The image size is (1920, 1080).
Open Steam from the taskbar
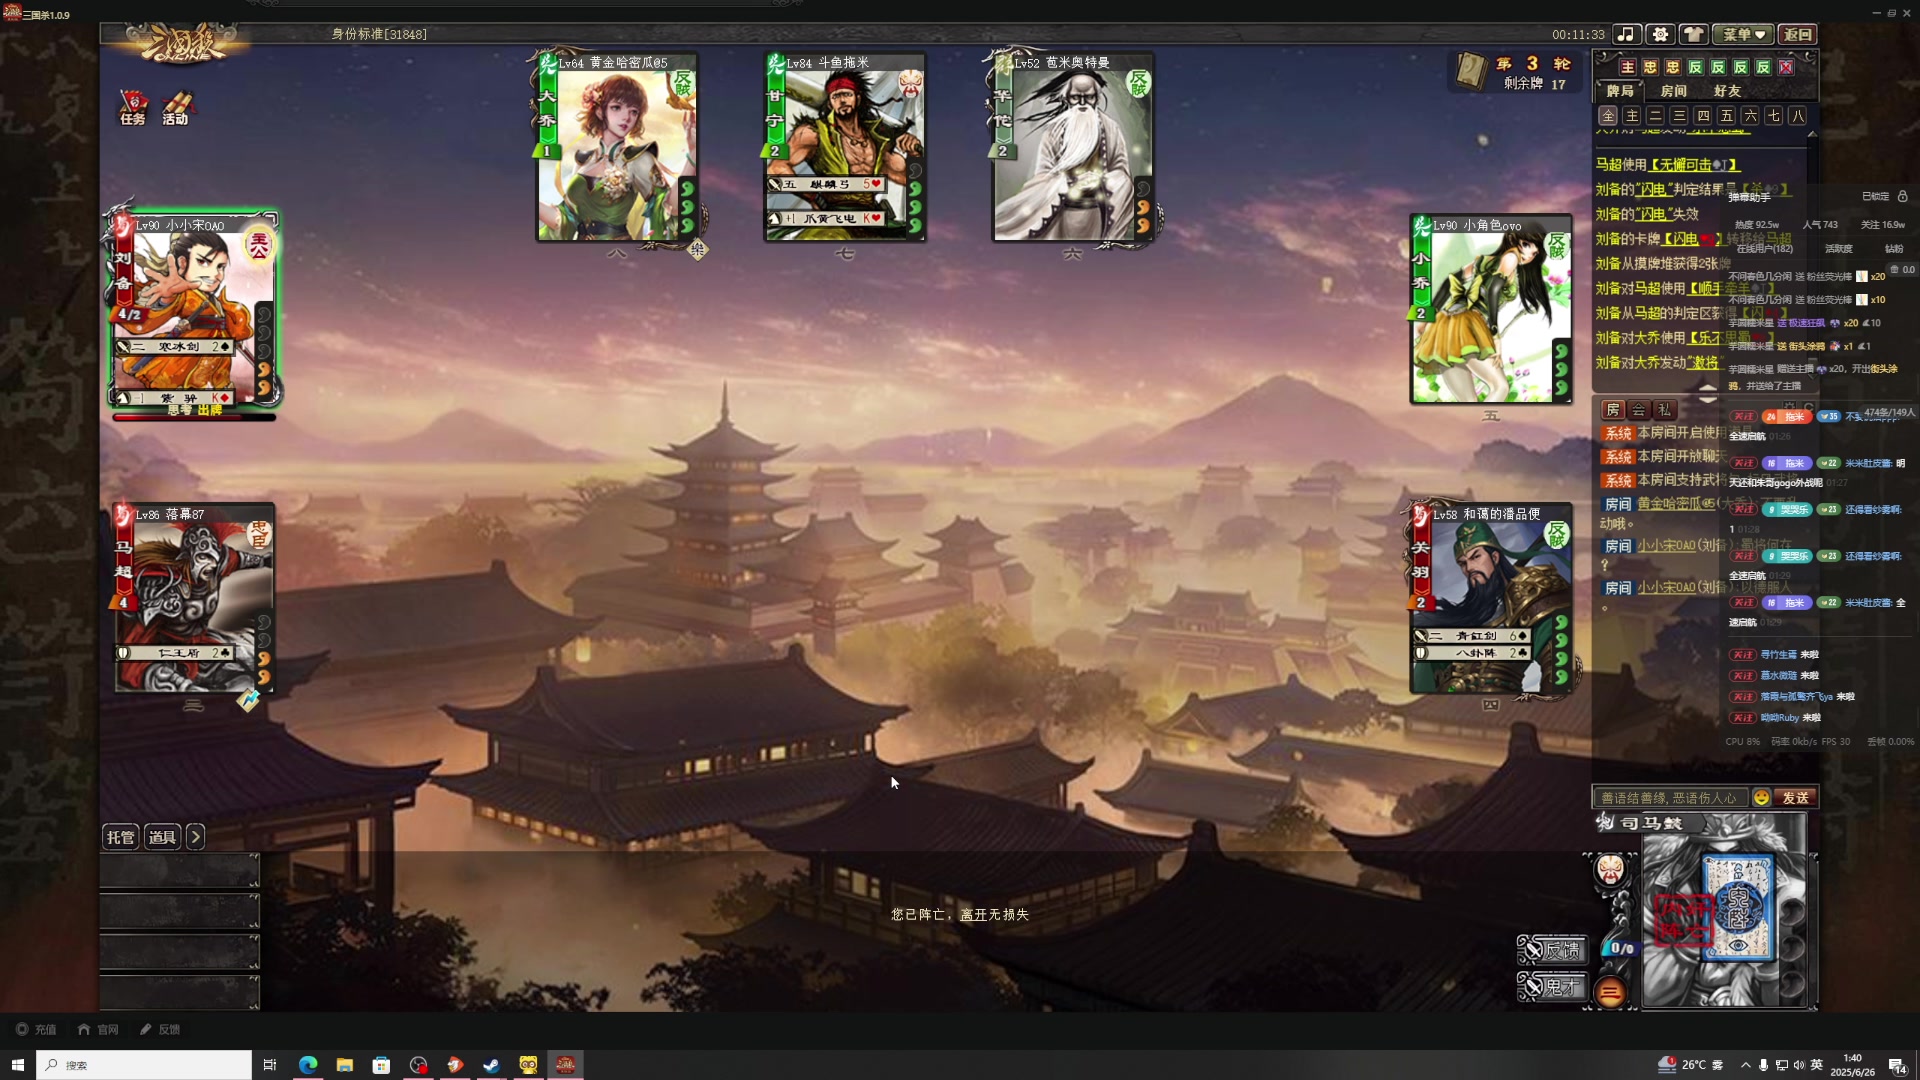[491, 1065]
